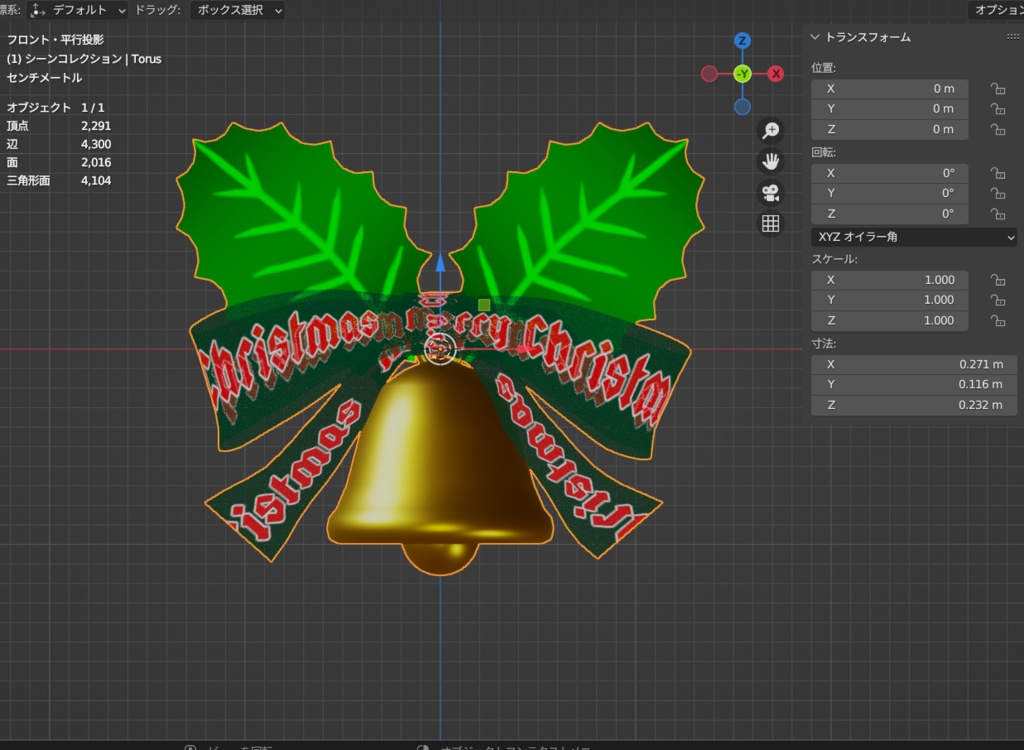Toggle lock for スケール X
Screen dimensions: 1024x750
click(997, 280)
